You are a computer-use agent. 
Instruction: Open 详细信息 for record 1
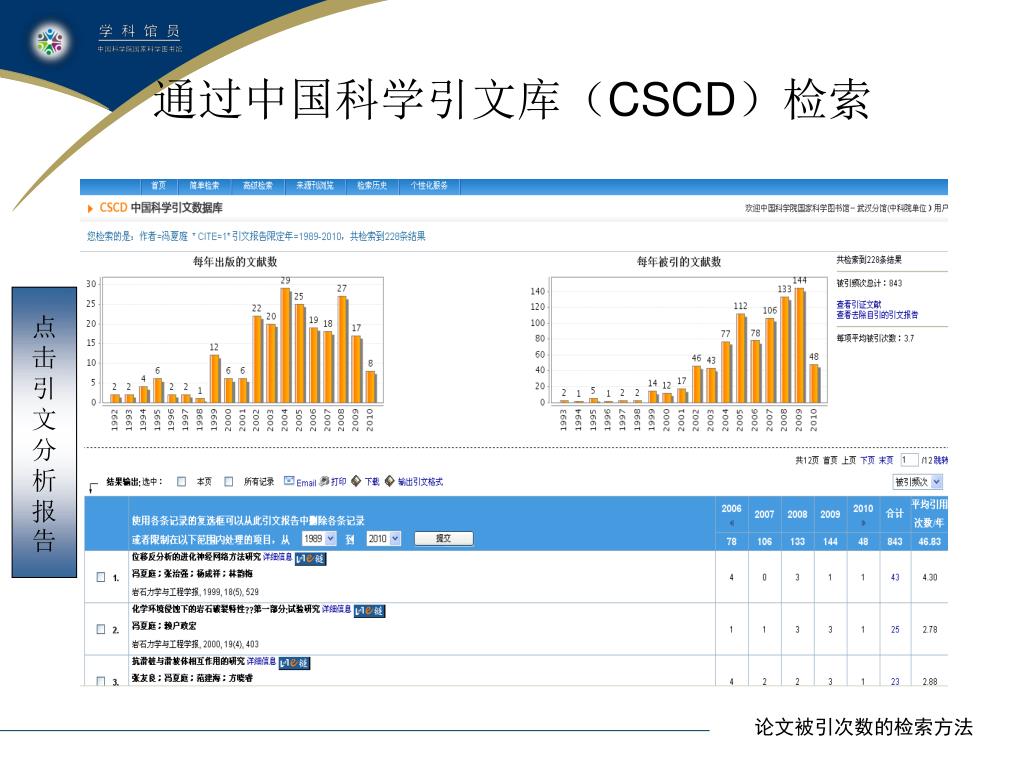[x=277, y=557]
